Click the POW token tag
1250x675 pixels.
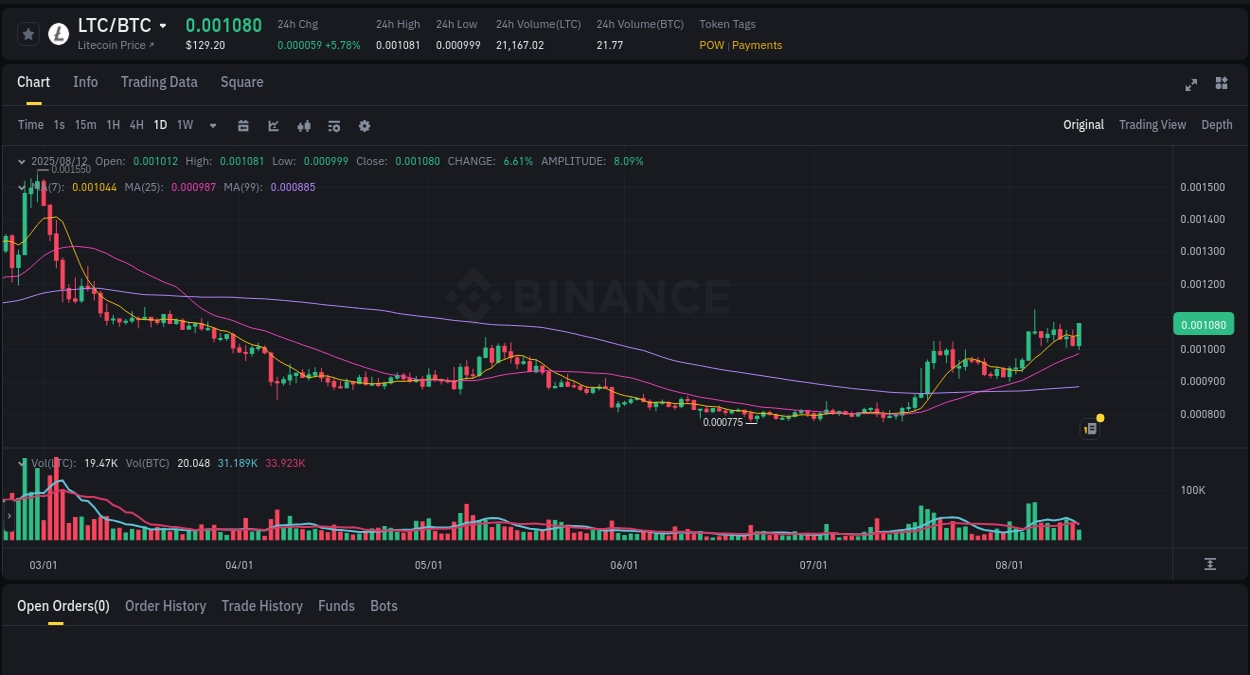point(710,45)
